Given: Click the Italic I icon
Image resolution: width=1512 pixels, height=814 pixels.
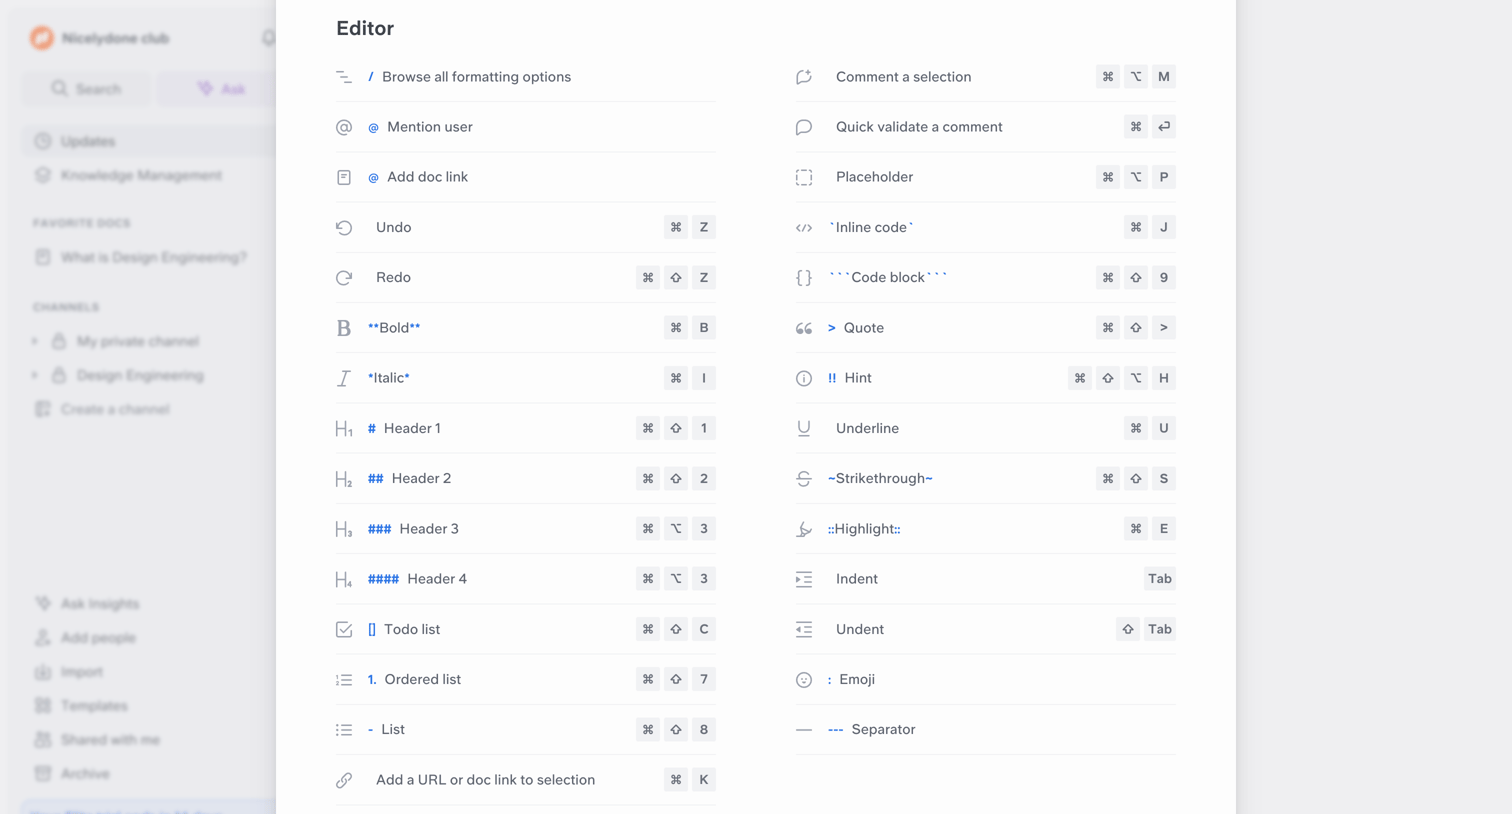Looking at the screenshot, I should (344, 378).
